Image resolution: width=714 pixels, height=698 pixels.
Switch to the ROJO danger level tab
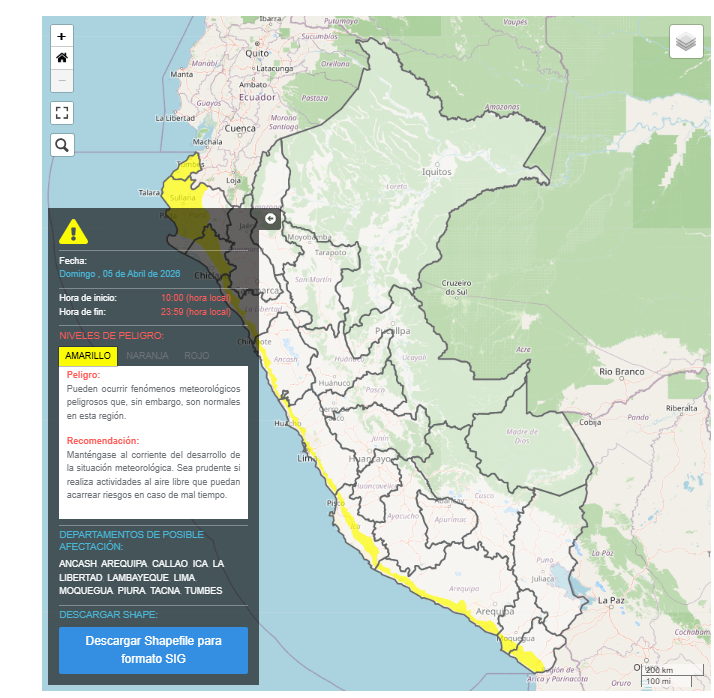click(197, 356)
